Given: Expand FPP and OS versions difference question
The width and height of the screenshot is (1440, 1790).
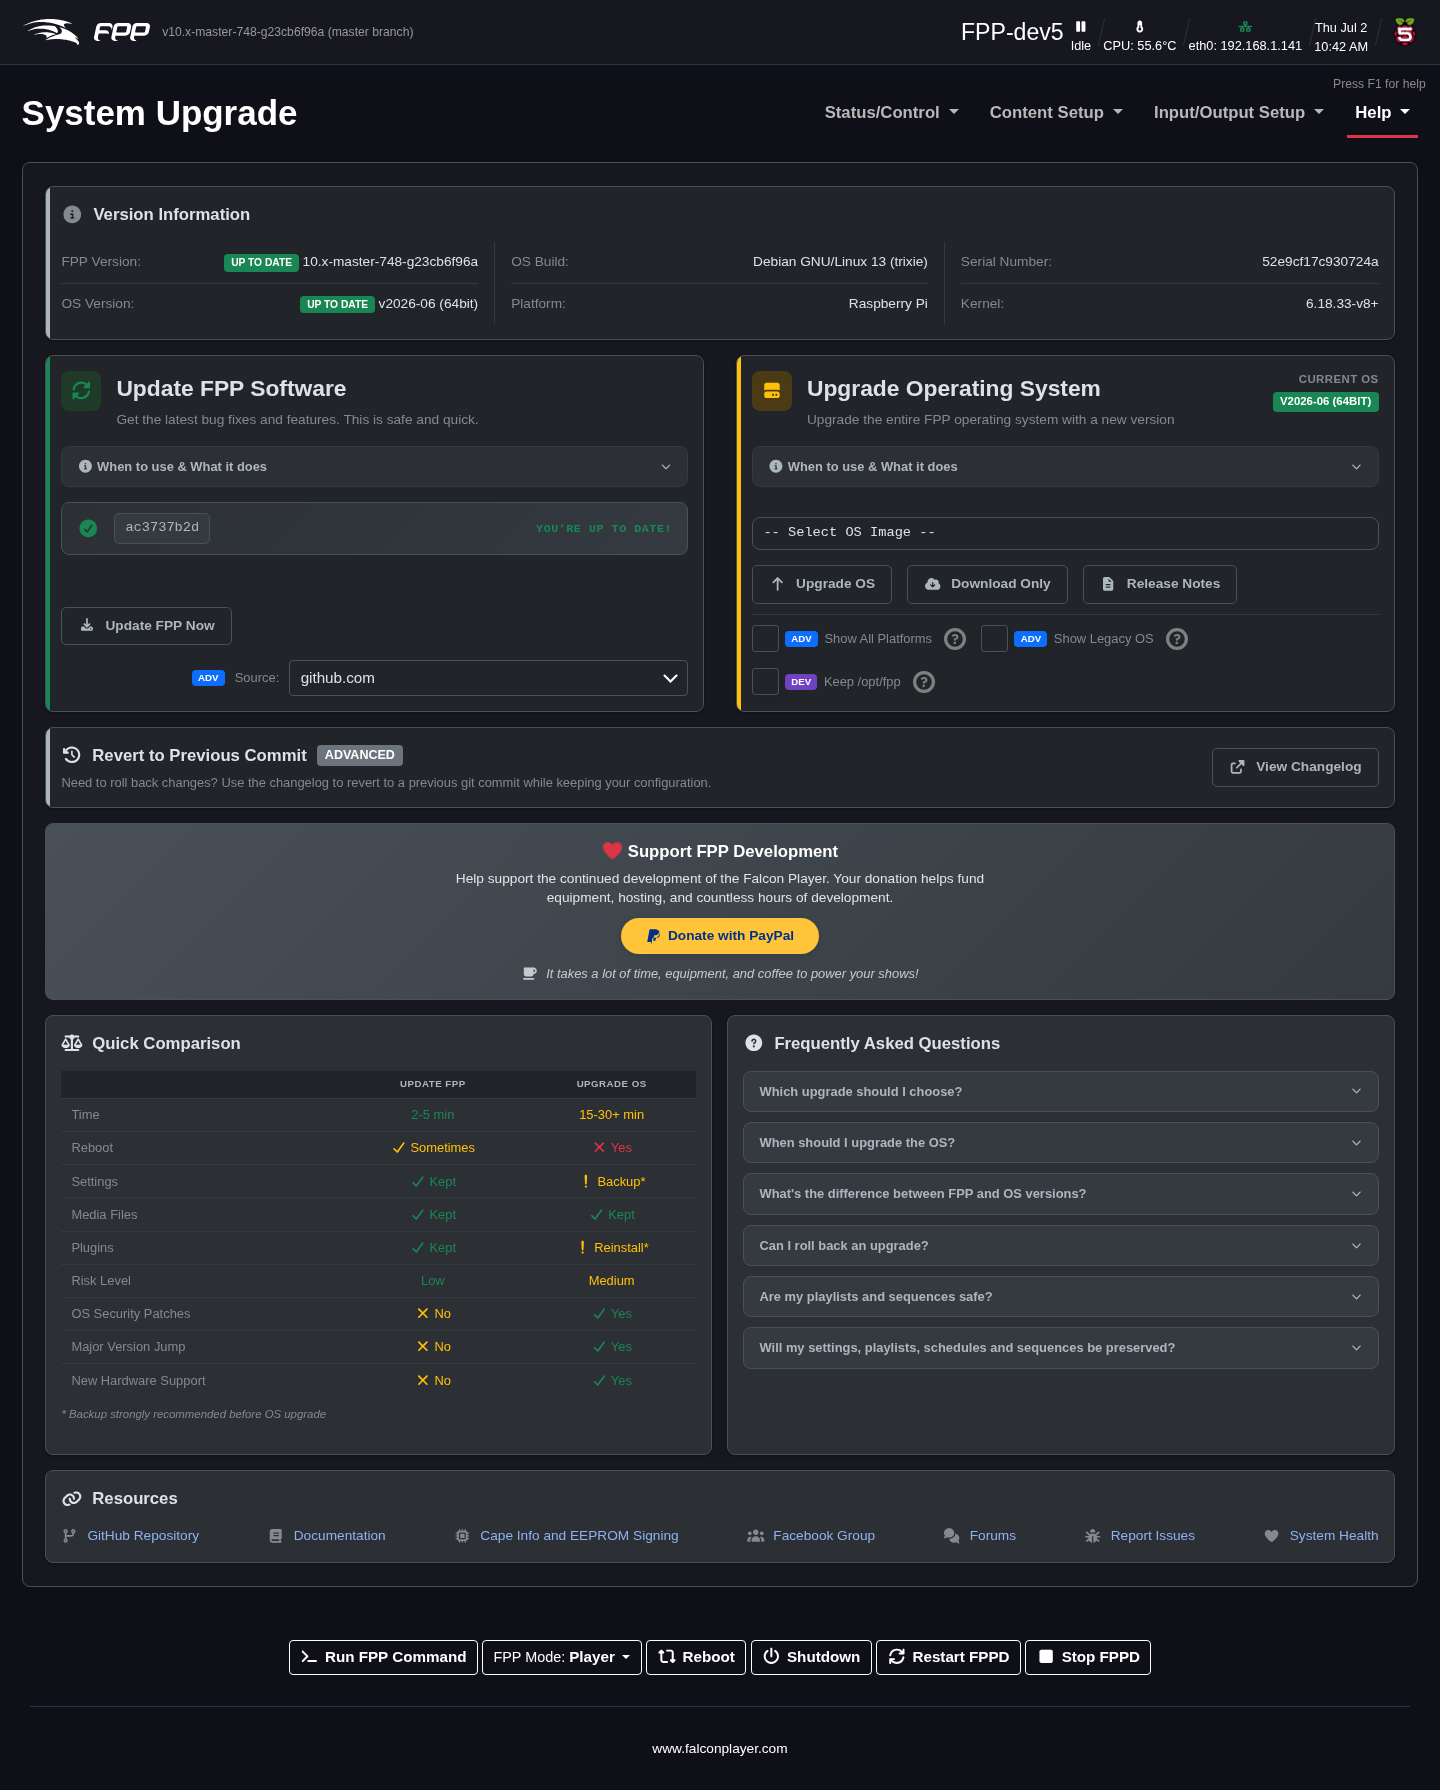Looking at the screenshot, I should pos(1060,1194).
